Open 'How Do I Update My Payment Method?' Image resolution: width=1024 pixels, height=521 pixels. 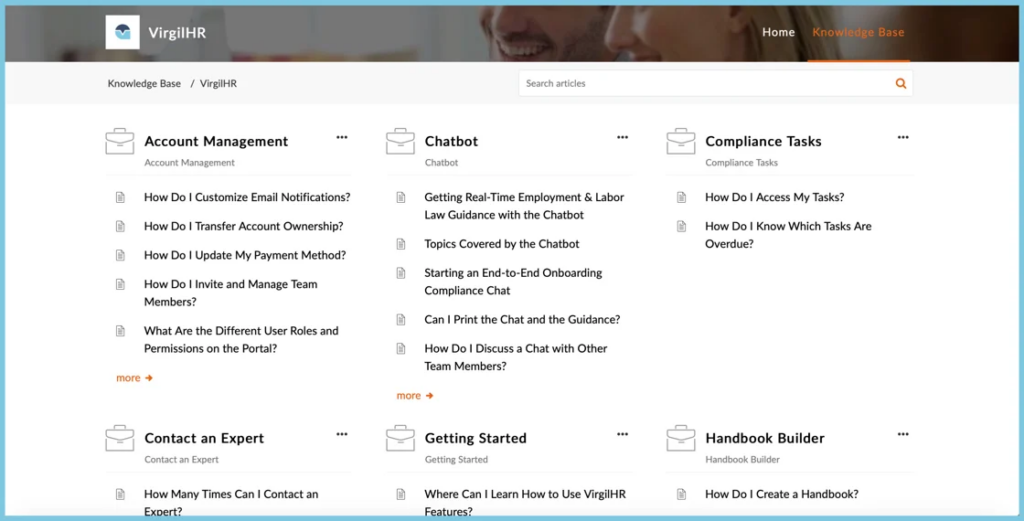click(245, 255)
